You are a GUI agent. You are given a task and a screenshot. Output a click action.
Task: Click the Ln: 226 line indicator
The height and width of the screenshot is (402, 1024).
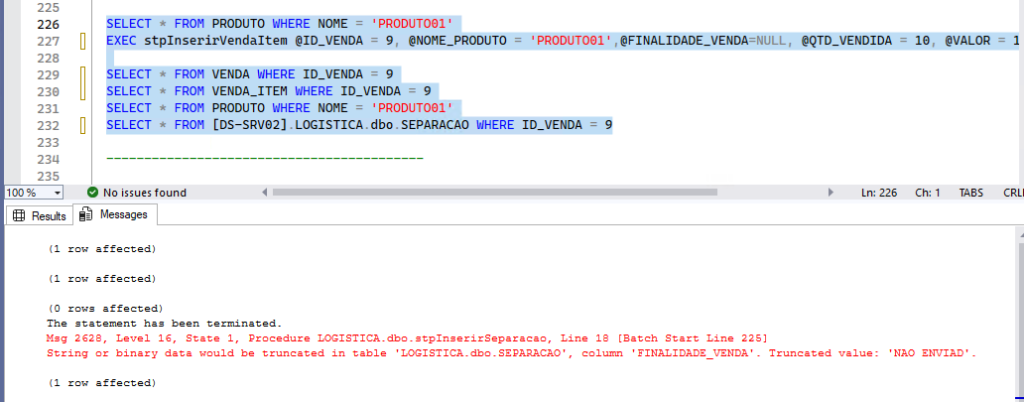[880, 192]
